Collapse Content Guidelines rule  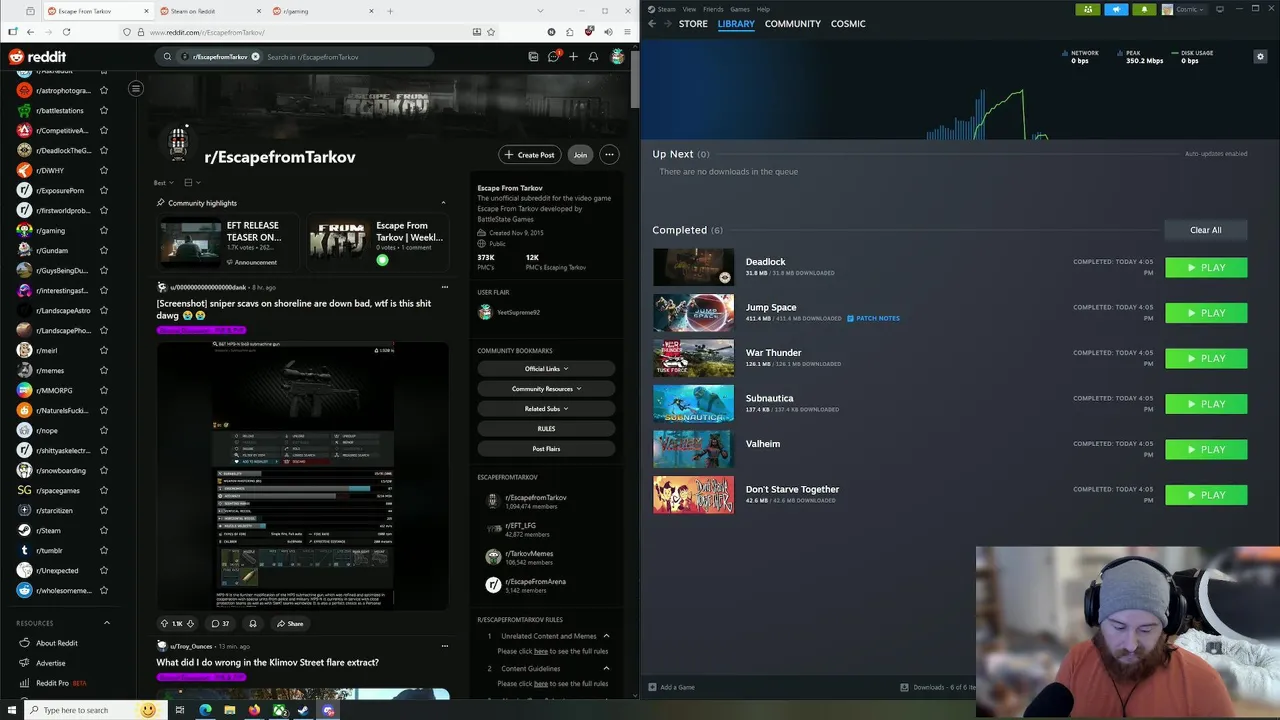pyautogui.click(x=606, y=668)
